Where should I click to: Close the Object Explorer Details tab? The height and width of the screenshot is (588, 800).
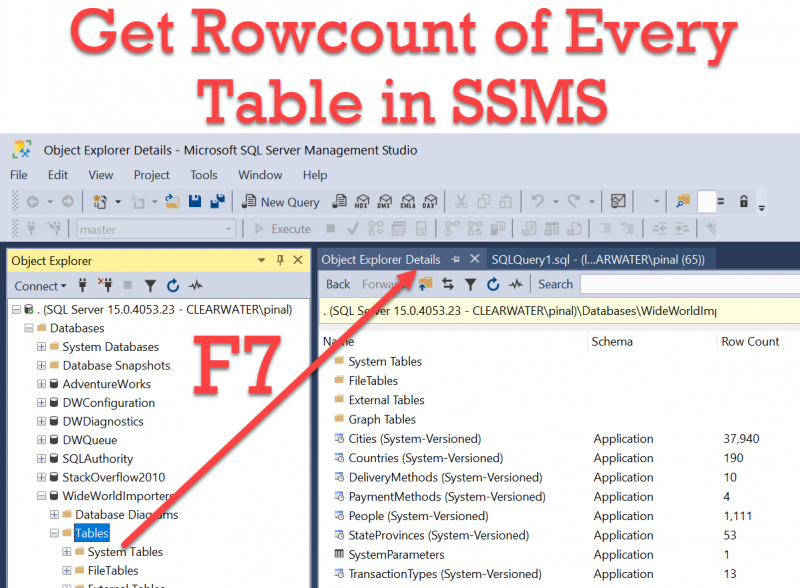tap(474, 259)
